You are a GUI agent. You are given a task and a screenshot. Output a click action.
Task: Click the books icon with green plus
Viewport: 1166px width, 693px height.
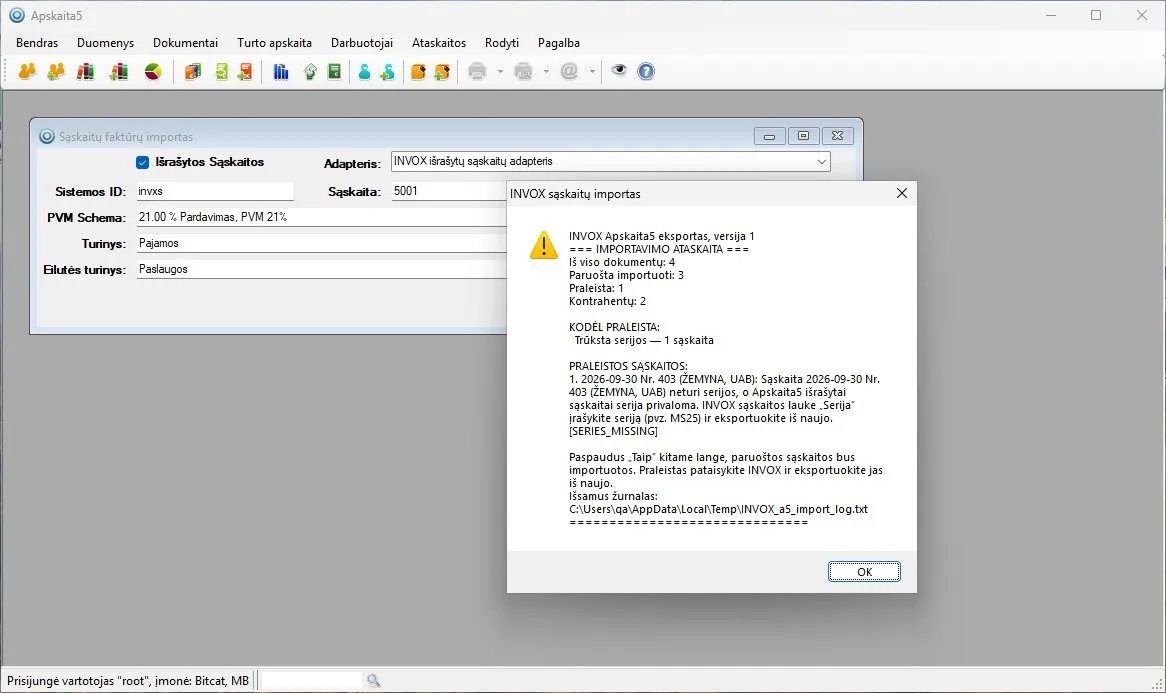[118, 71]
